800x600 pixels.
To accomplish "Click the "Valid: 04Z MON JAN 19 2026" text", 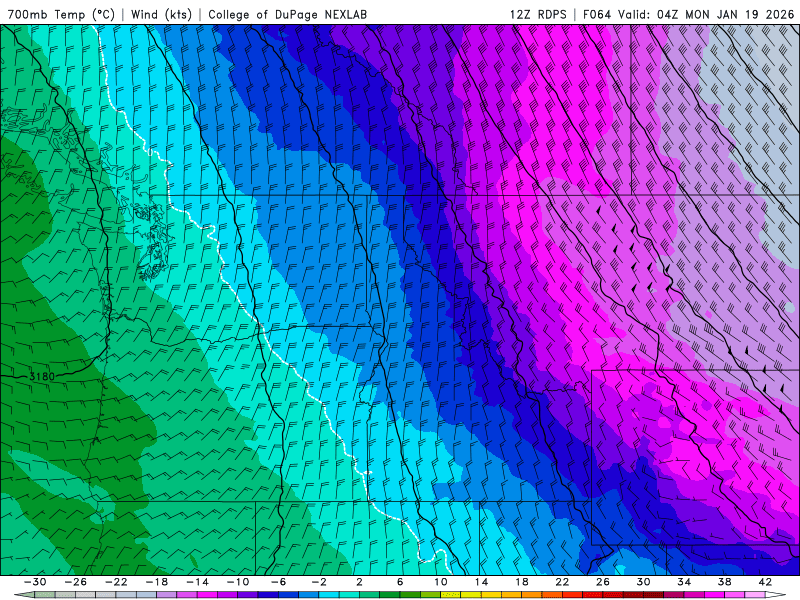I will [x=706, y=14].
